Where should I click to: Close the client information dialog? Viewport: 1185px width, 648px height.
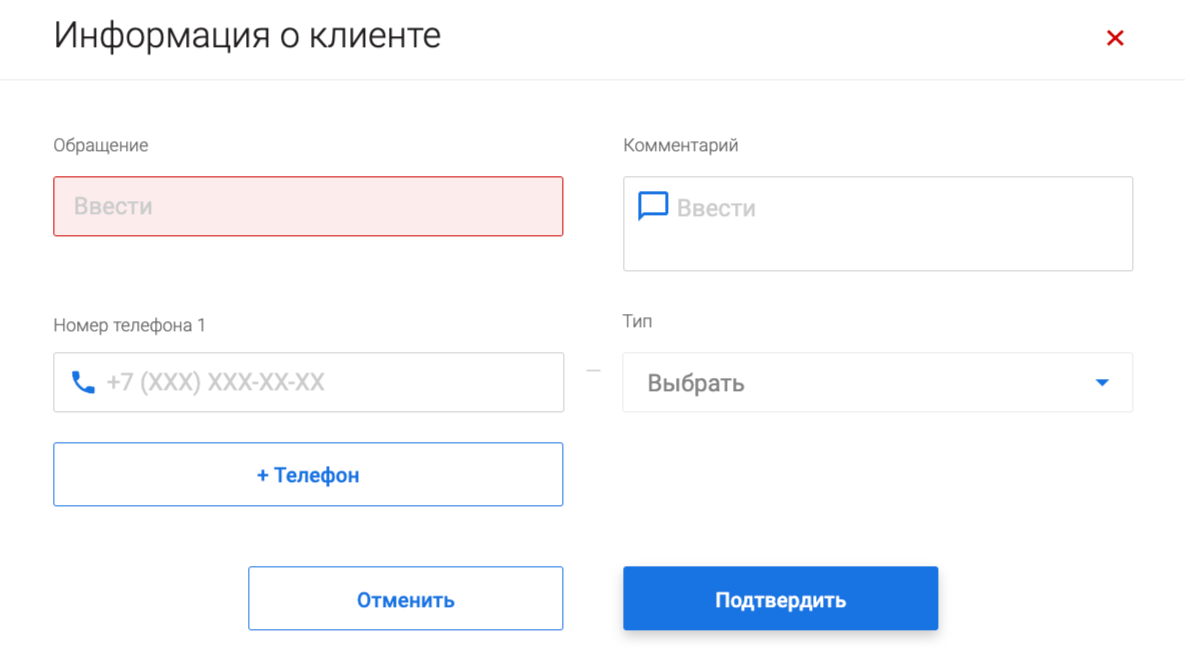coord(1115,38)
